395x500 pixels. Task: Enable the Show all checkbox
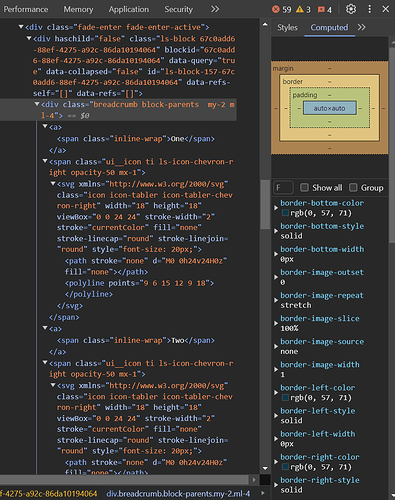coord(304,187)
